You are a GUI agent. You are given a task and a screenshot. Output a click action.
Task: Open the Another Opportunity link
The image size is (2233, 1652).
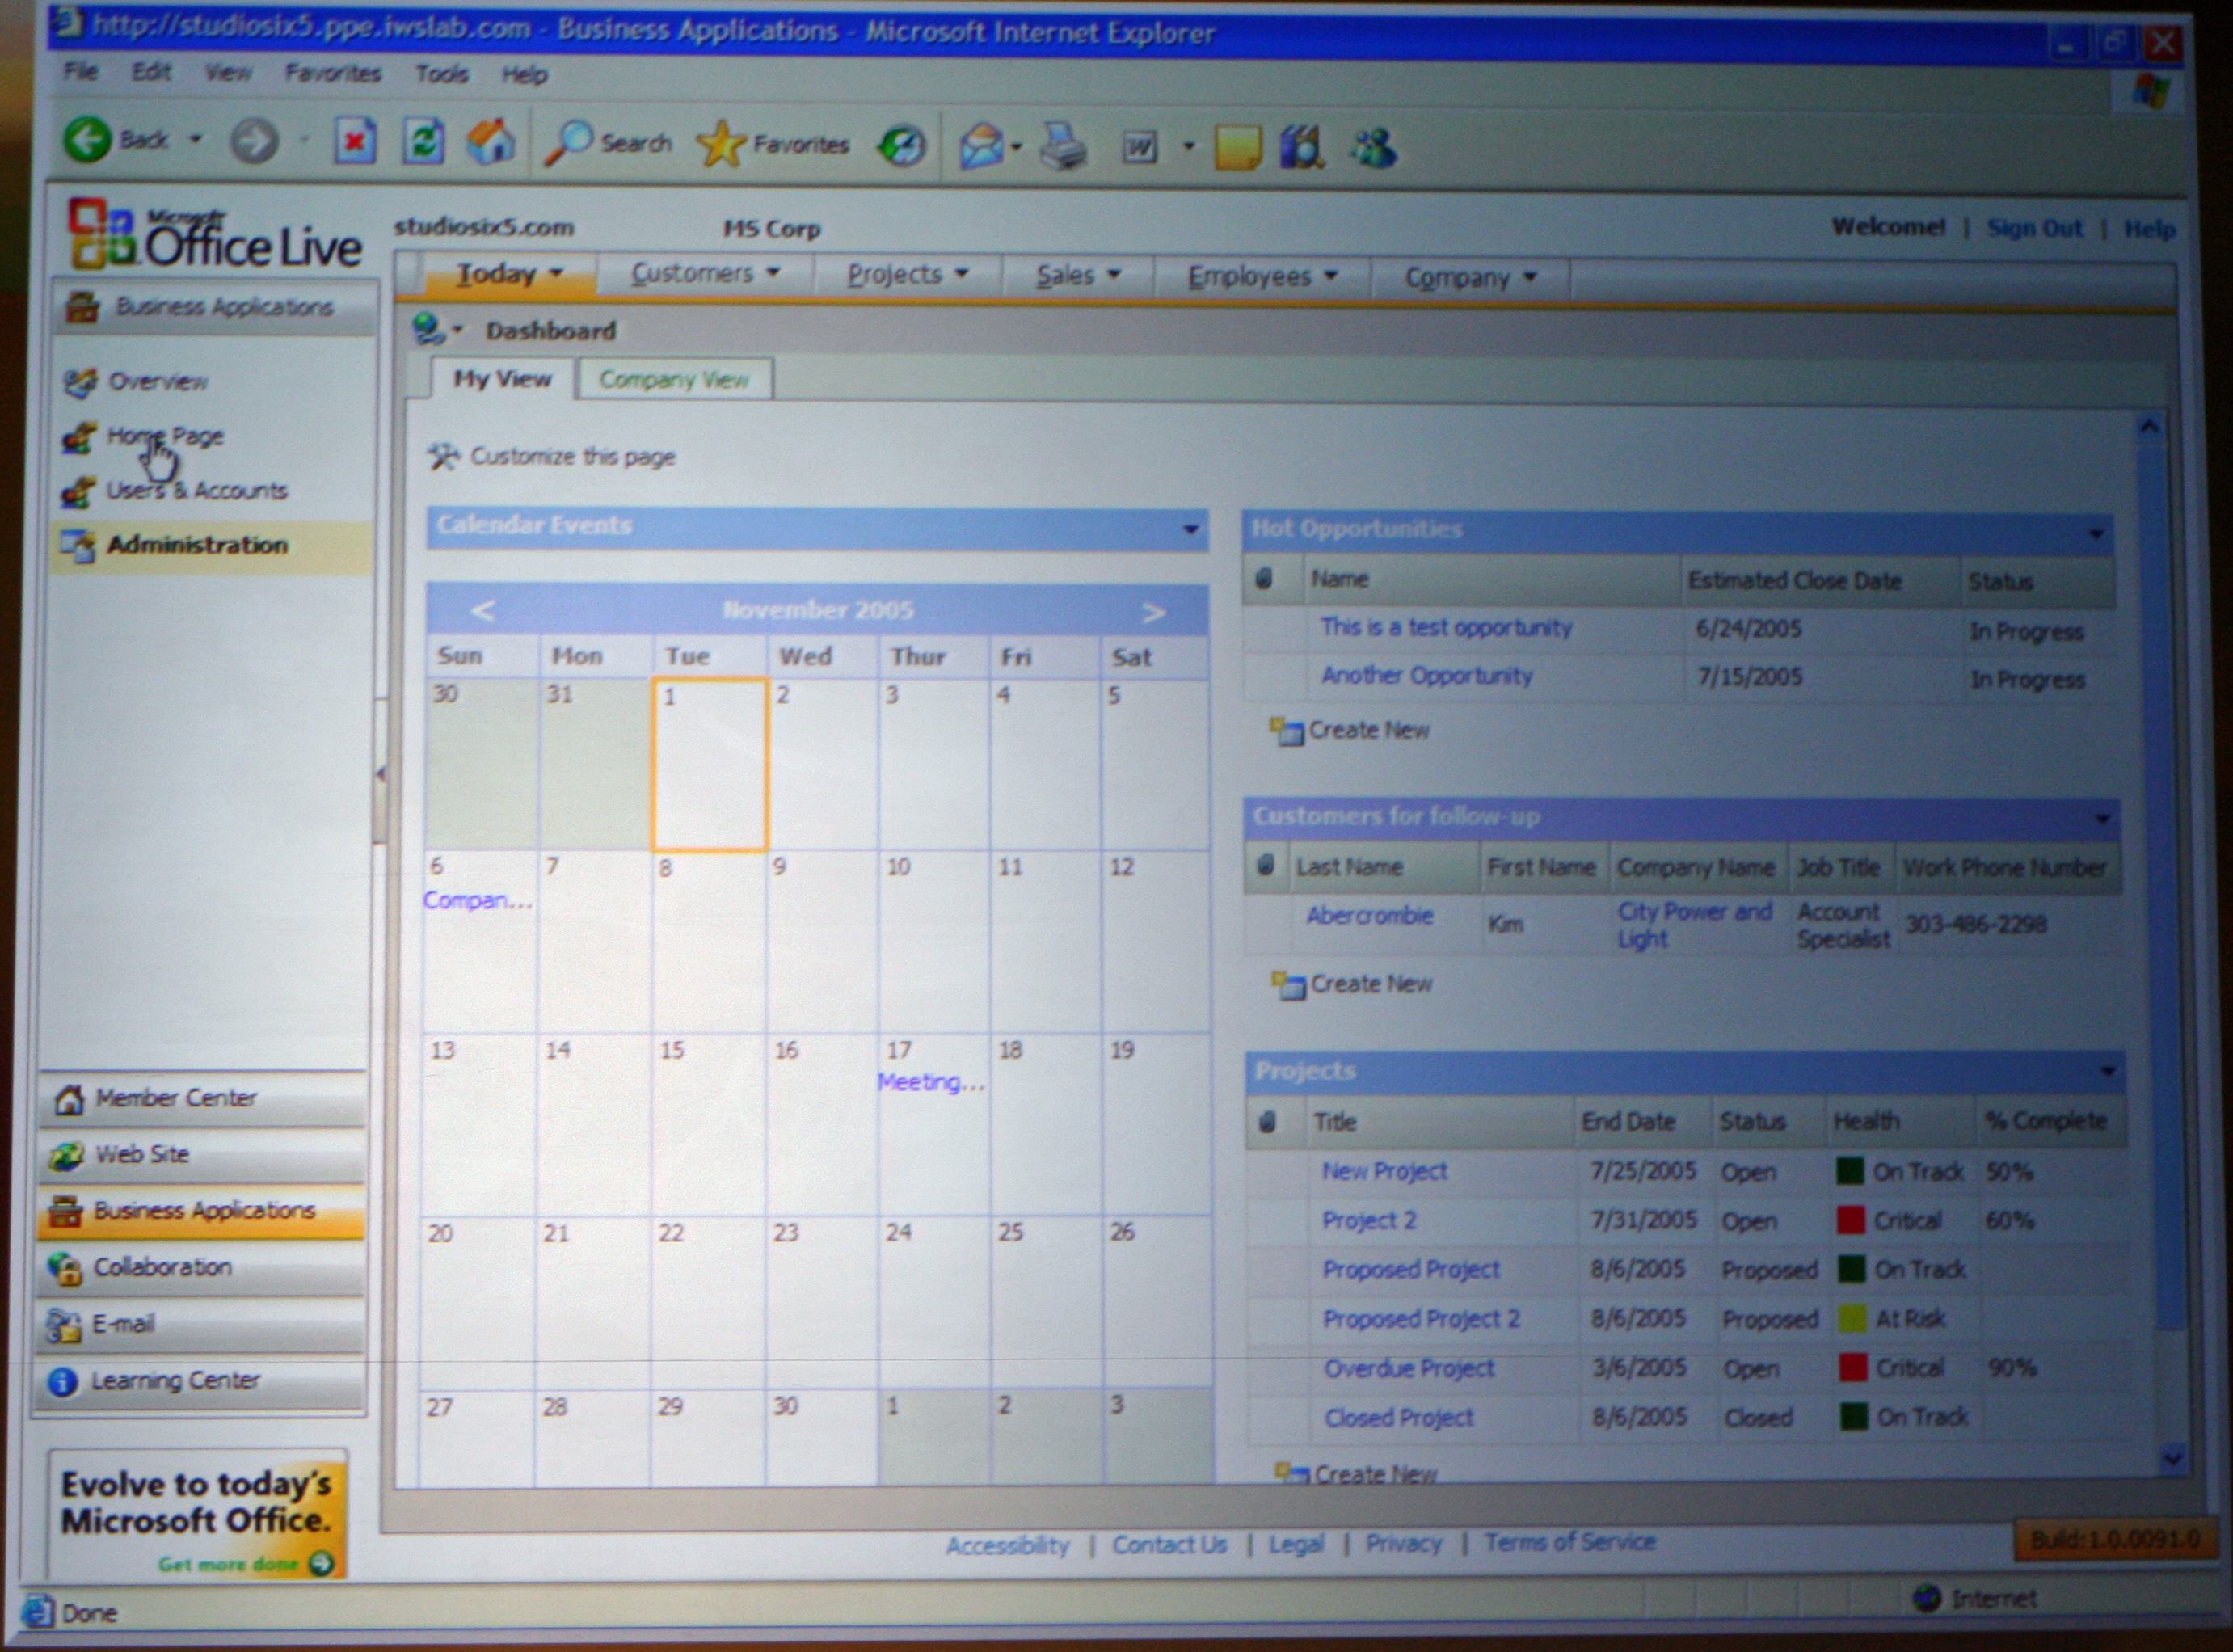(x=1426, y=676)
